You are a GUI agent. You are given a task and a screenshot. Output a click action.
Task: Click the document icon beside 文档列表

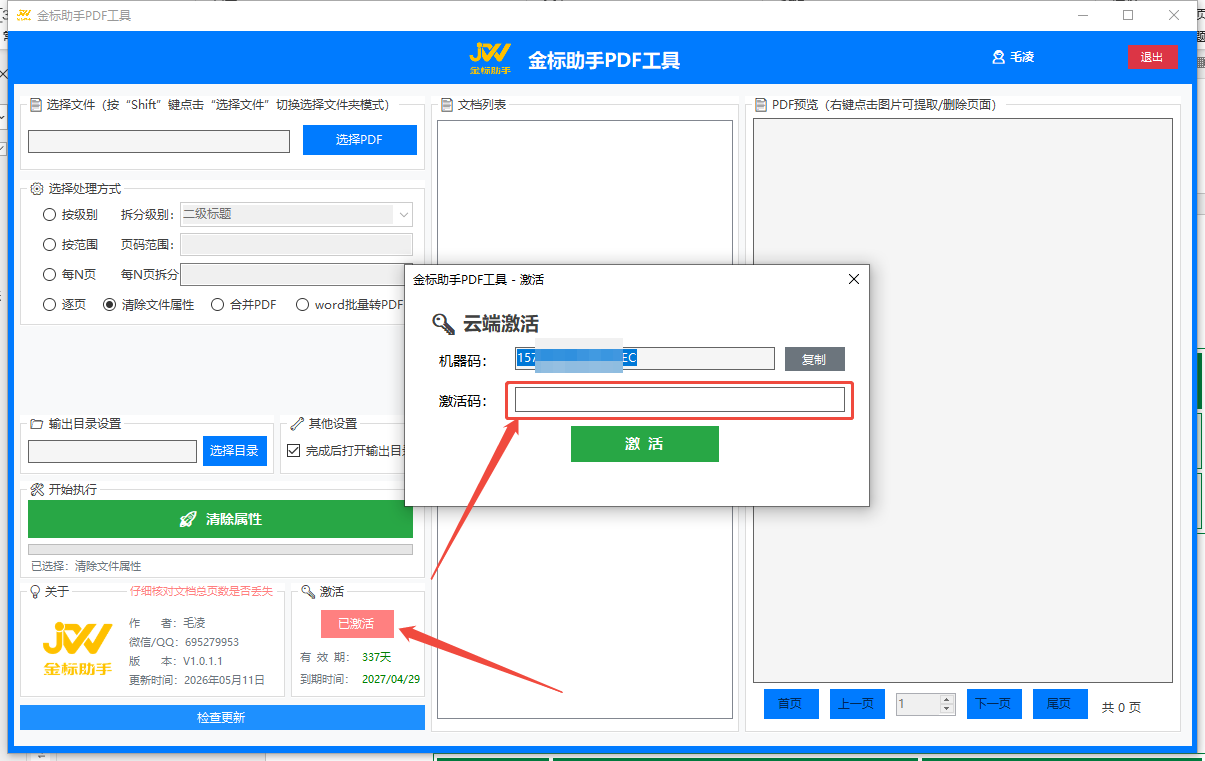point(446,105)
